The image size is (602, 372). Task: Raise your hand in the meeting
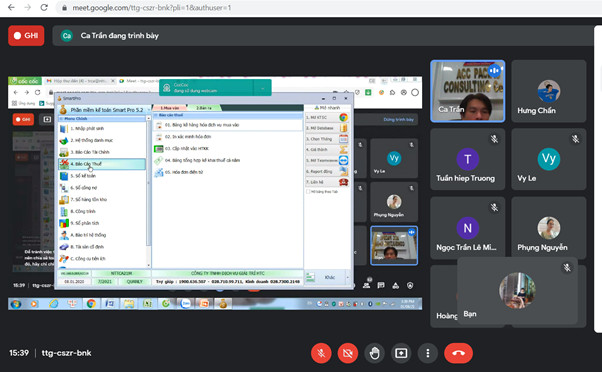pos(374,353)
